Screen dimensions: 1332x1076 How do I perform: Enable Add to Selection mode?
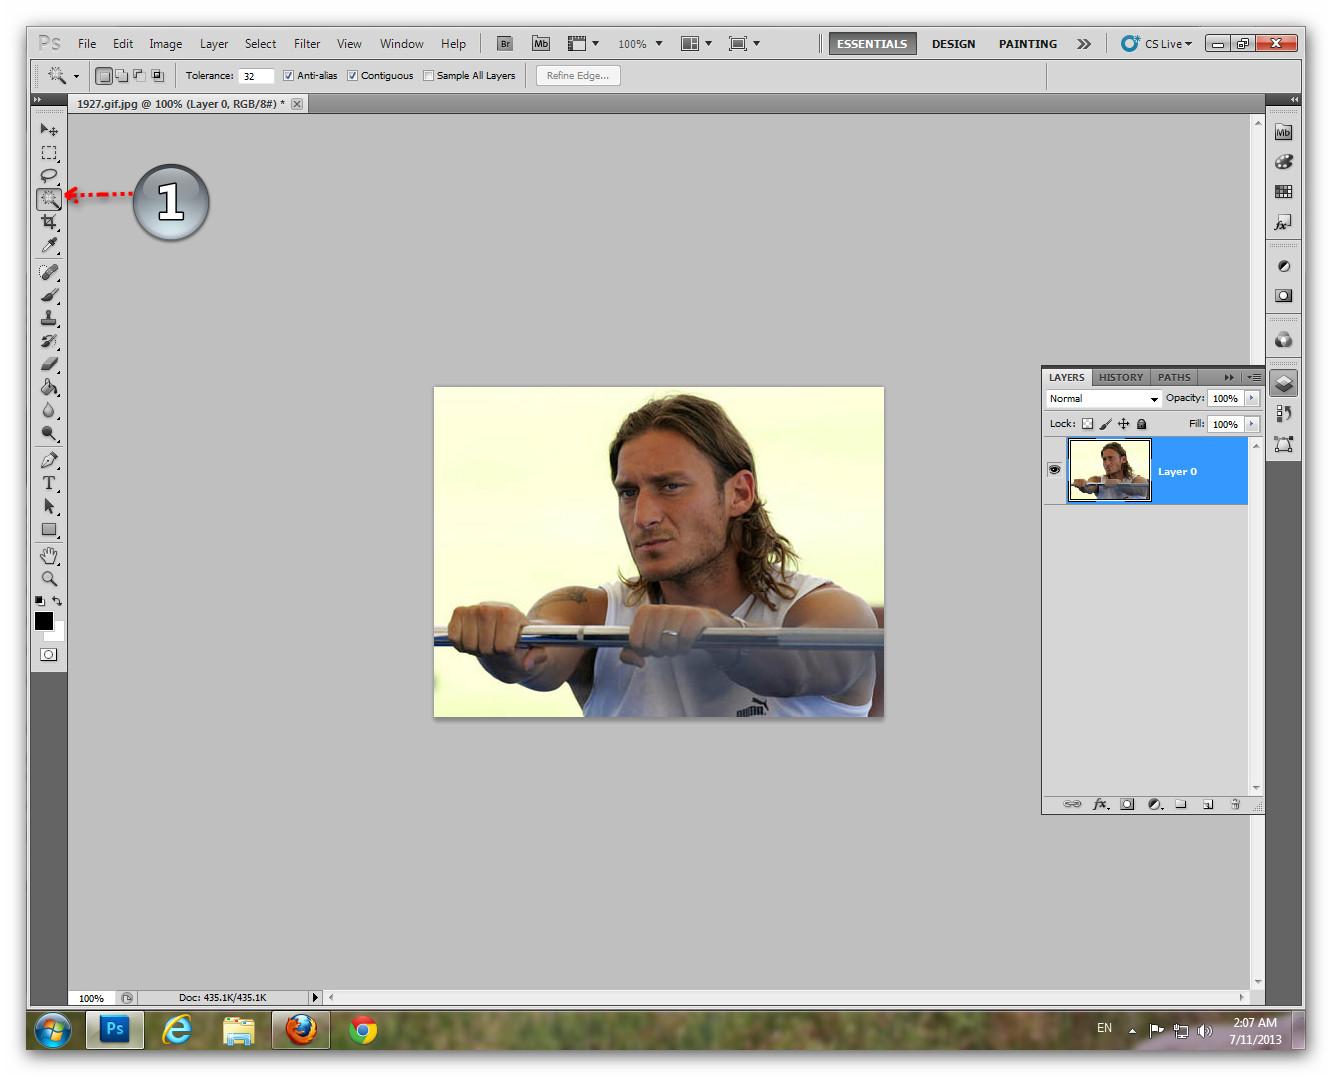click(x=121, y=76)
